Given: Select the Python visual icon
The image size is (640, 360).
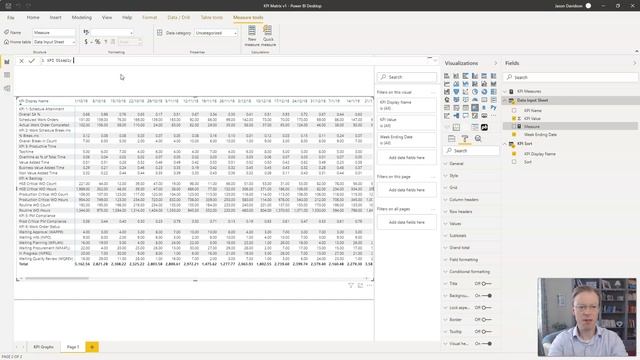Looking at the screenshot, I should (x=493, y=108).
